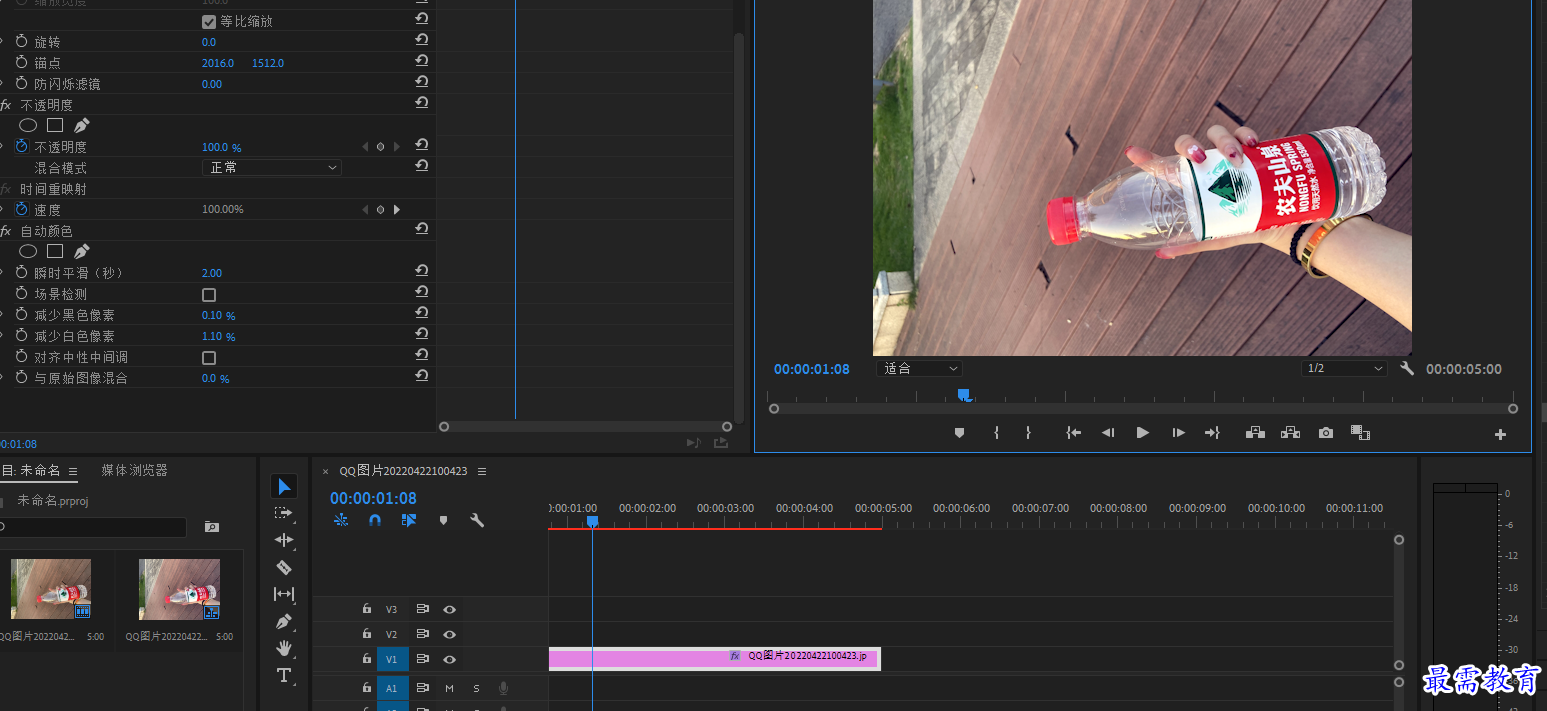
Task: Click the pen mask tool under 不透明度
Action: coord(82,125)
